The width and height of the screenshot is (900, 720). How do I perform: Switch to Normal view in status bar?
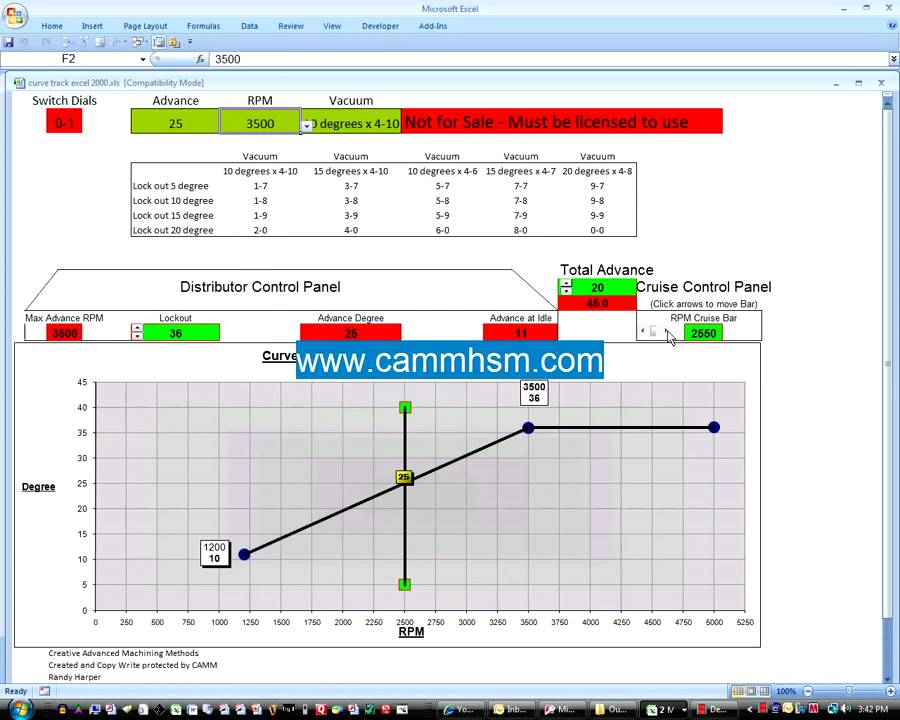point(738,691)
